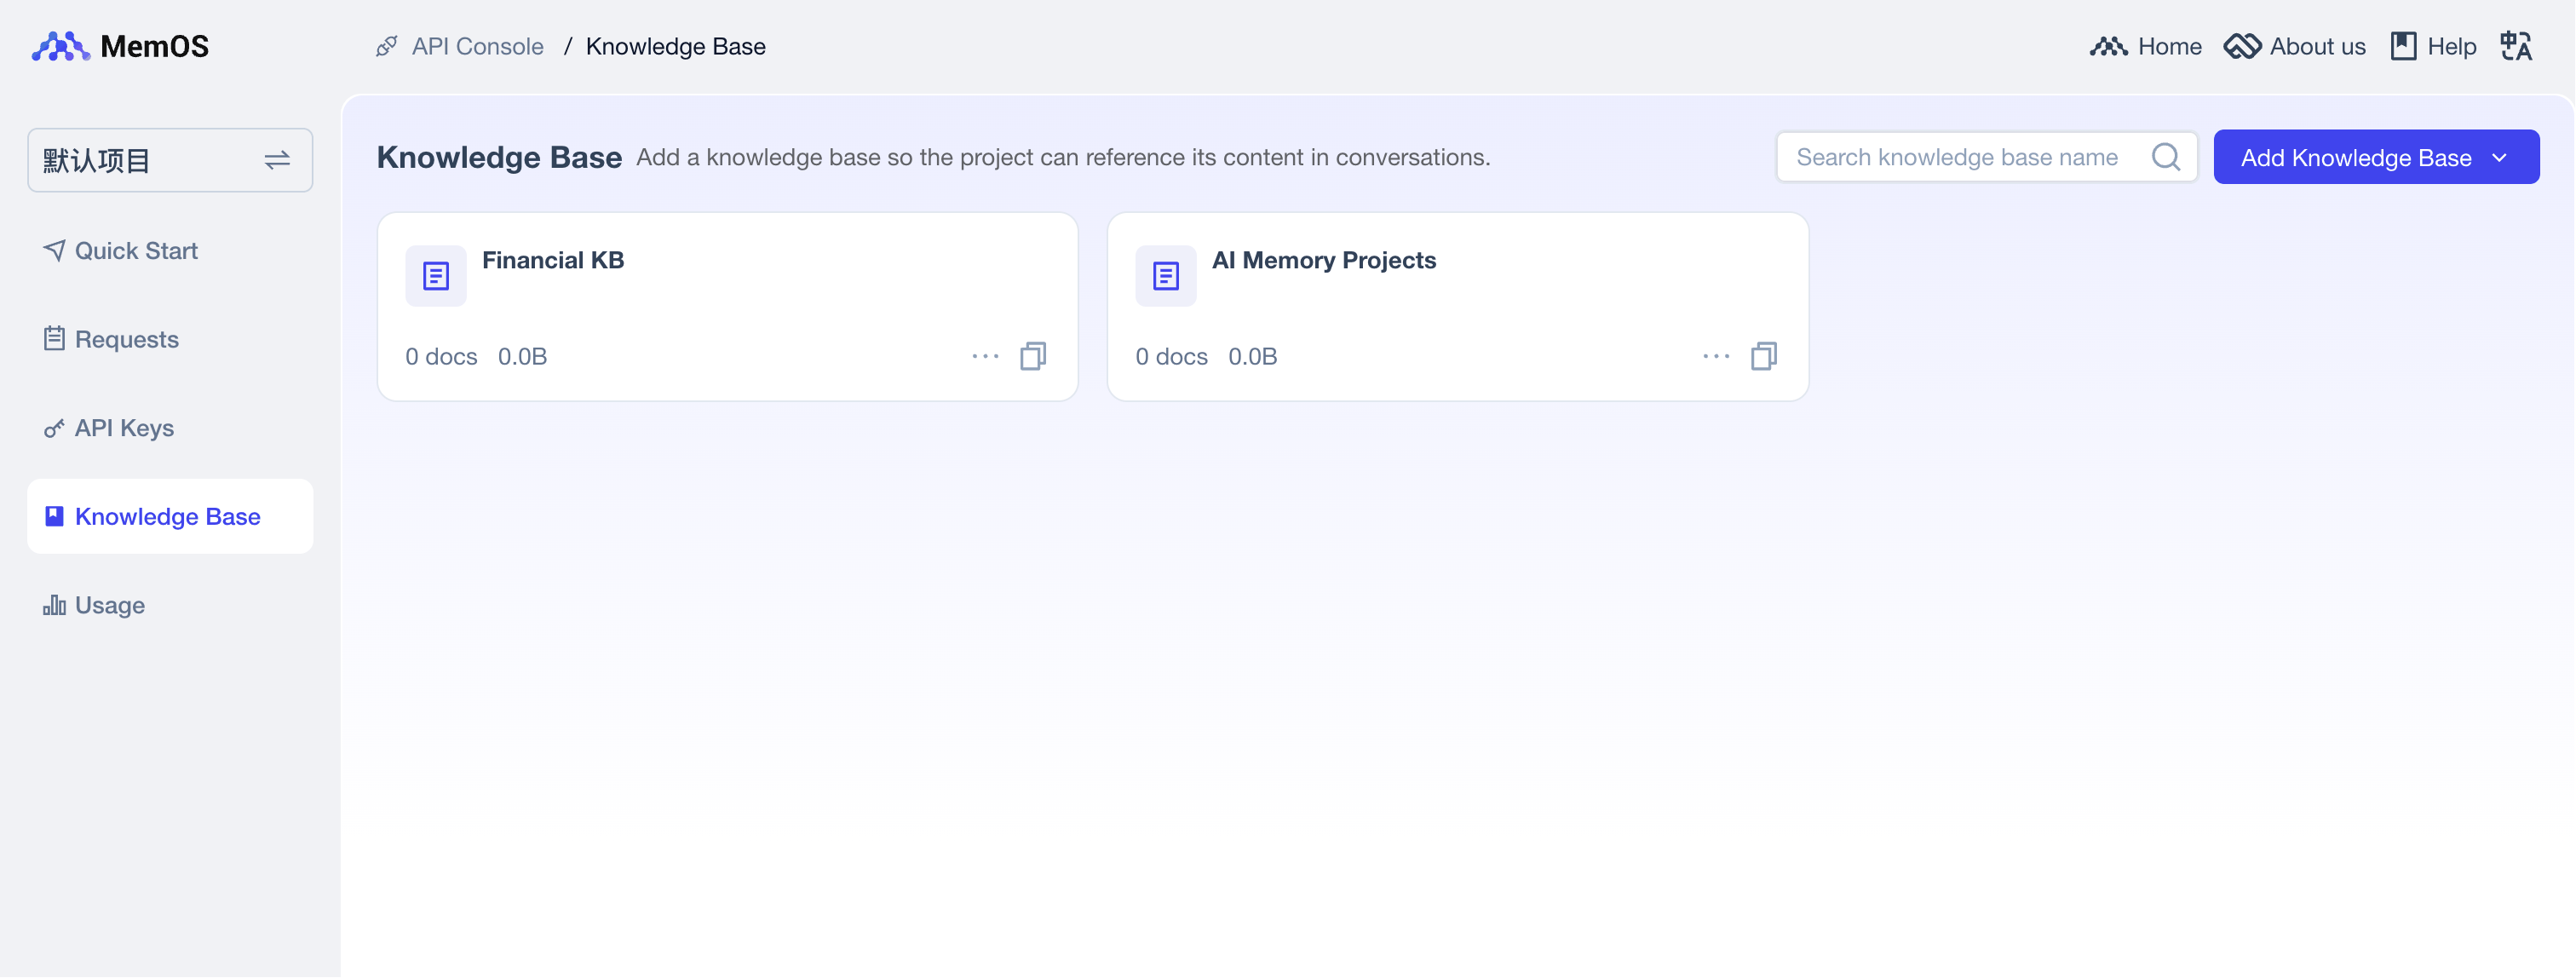This screenshot has width=2576, height=978.
Task: Click the search magnifier icon
Action: coord(2165,157)
